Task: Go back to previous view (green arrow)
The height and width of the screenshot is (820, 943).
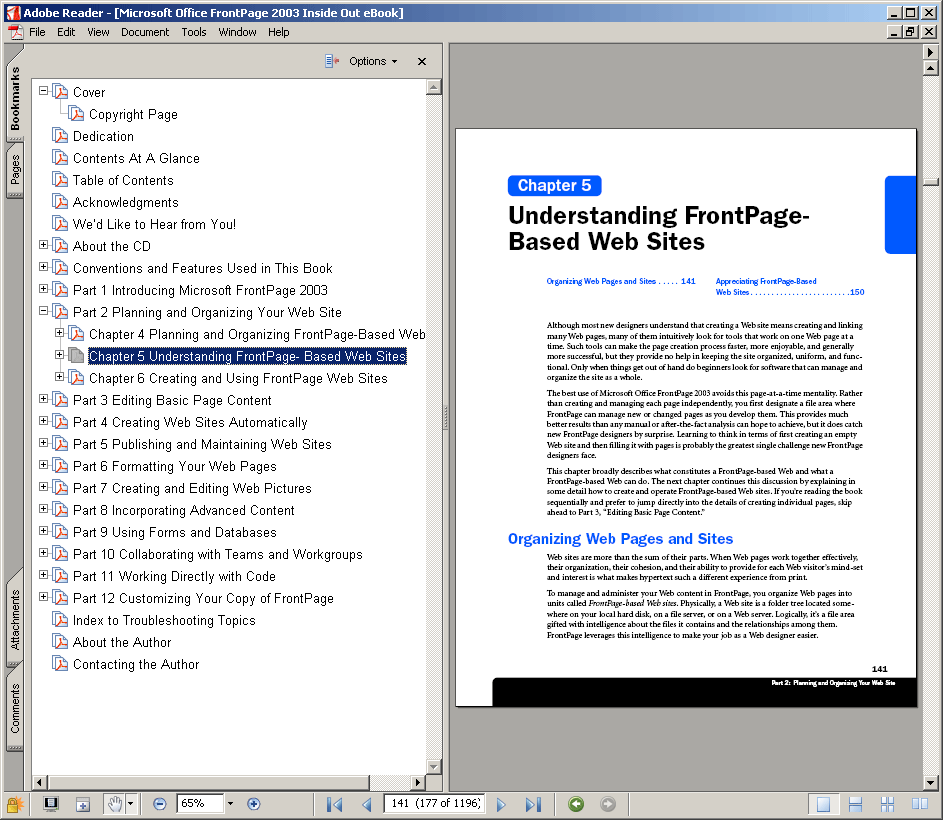Action: [x=576, y=804]
